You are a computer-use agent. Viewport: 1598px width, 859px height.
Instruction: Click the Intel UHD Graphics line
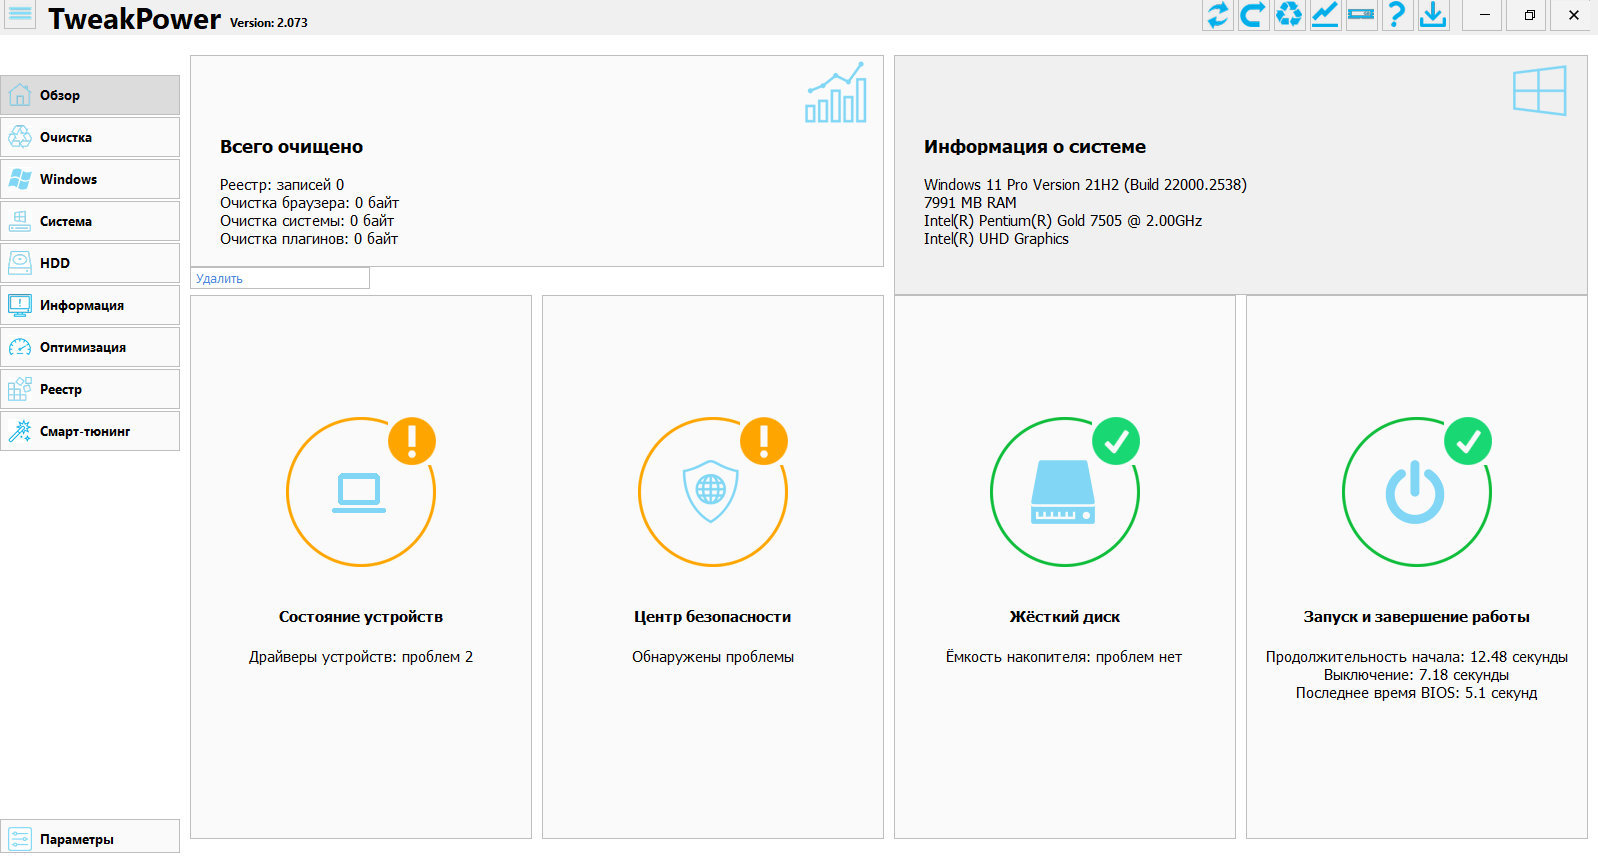996,239
